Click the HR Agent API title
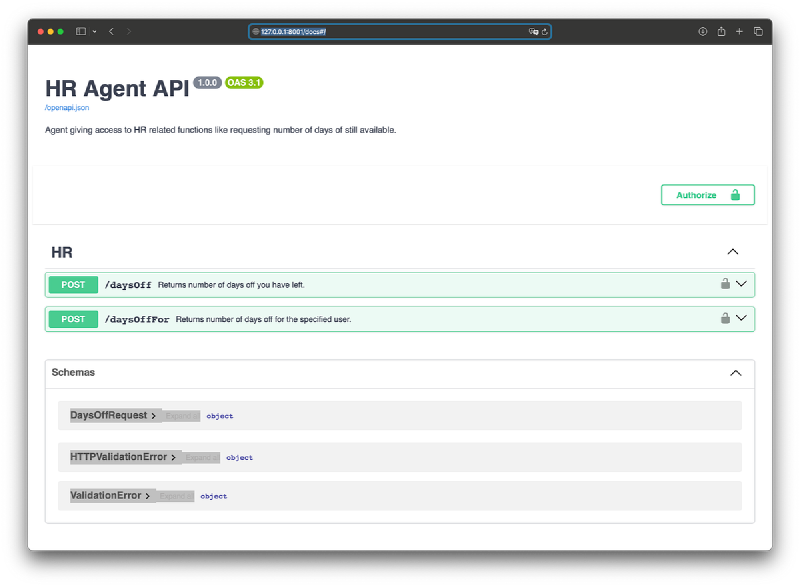 (117, 88)
